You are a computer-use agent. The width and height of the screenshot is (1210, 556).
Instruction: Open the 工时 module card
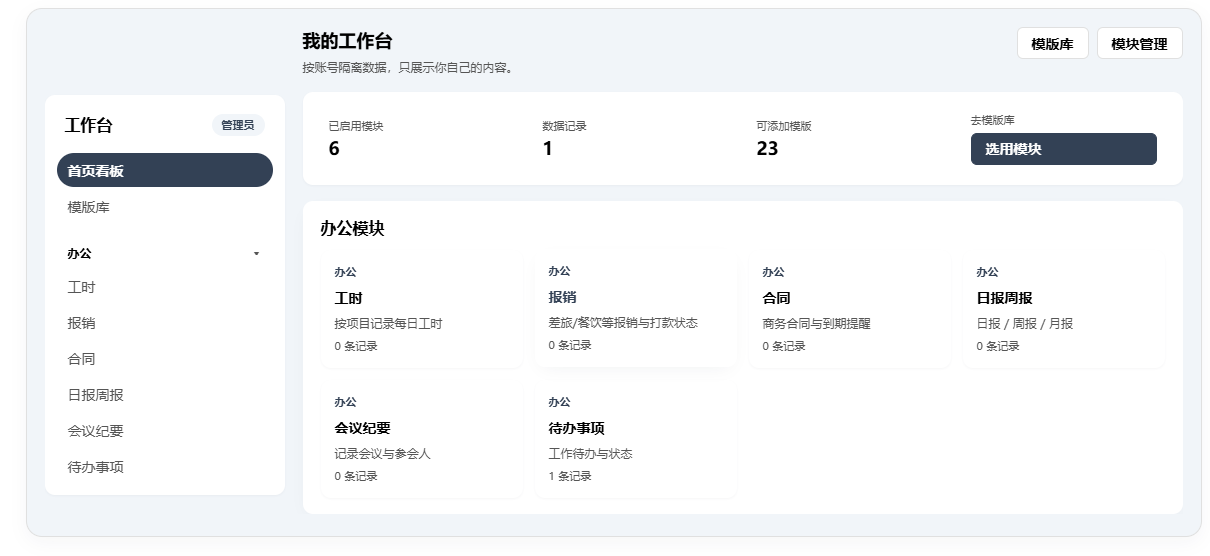click(x=421, y=310)
